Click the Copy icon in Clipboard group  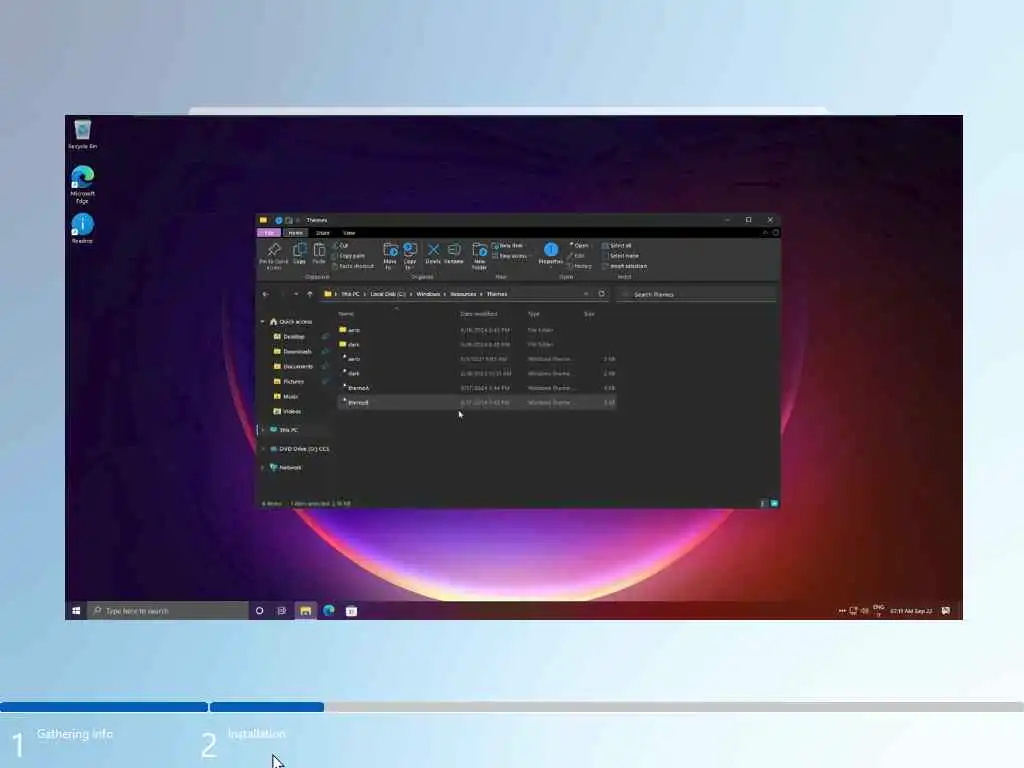299,253
